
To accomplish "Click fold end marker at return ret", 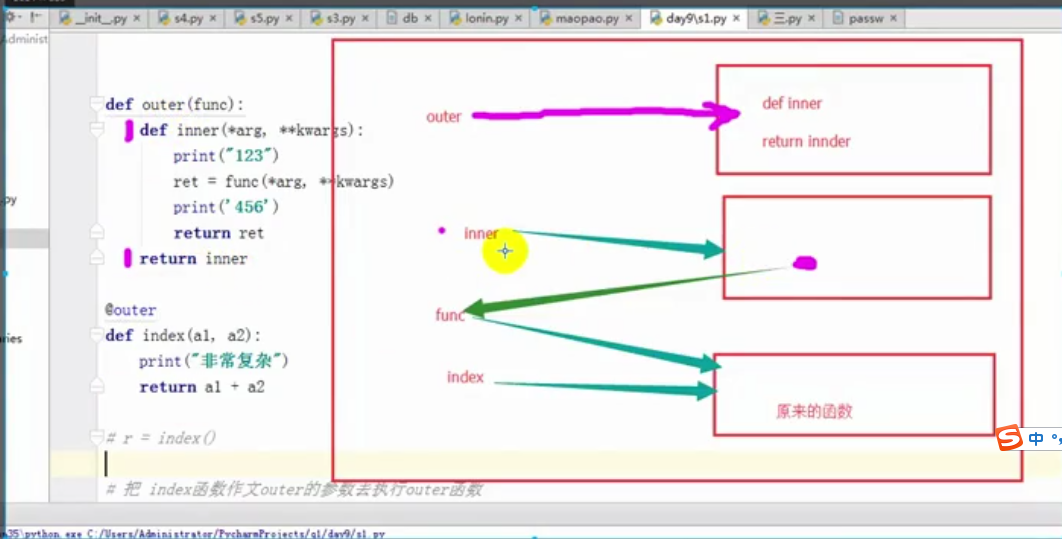I will coord(96,232).
